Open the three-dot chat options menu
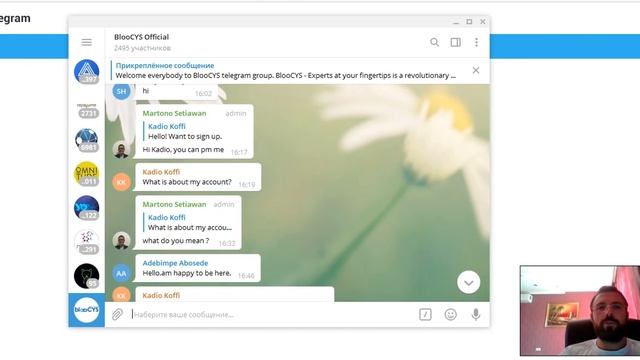The height and width of the screenshot is (360, 640). 476,42
